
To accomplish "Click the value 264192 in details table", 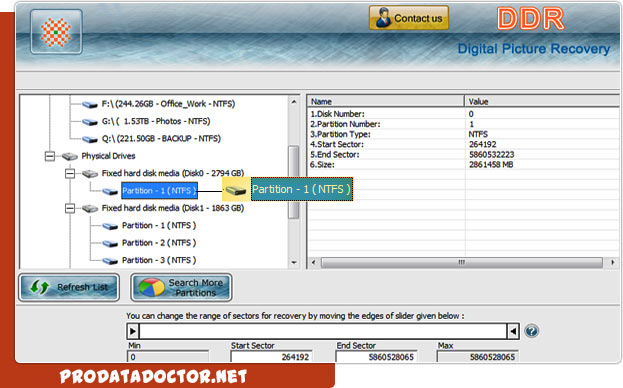I will click(482, 145).
